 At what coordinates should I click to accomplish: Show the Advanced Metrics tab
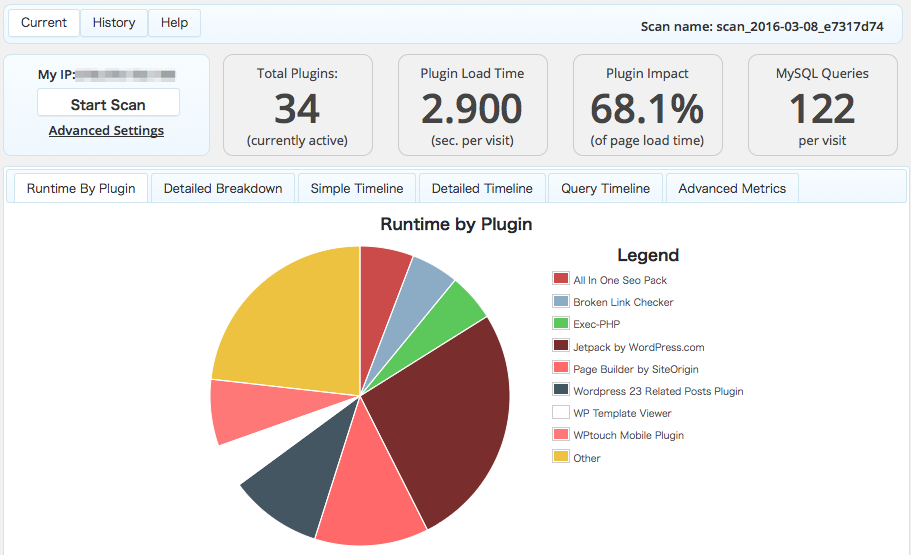732,188
